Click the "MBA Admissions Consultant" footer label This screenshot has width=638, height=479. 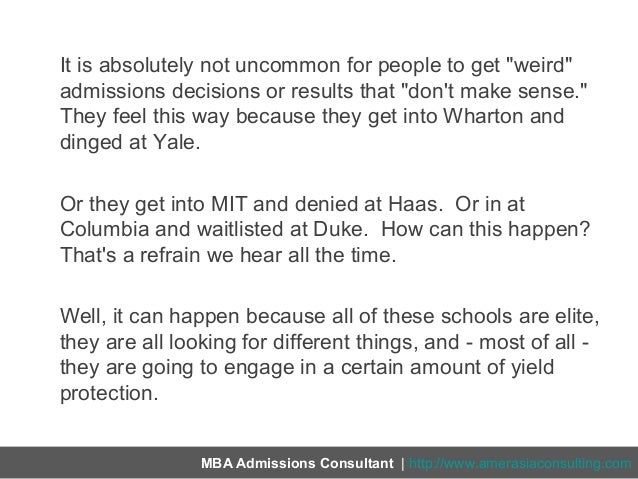[x=297, y=464]
